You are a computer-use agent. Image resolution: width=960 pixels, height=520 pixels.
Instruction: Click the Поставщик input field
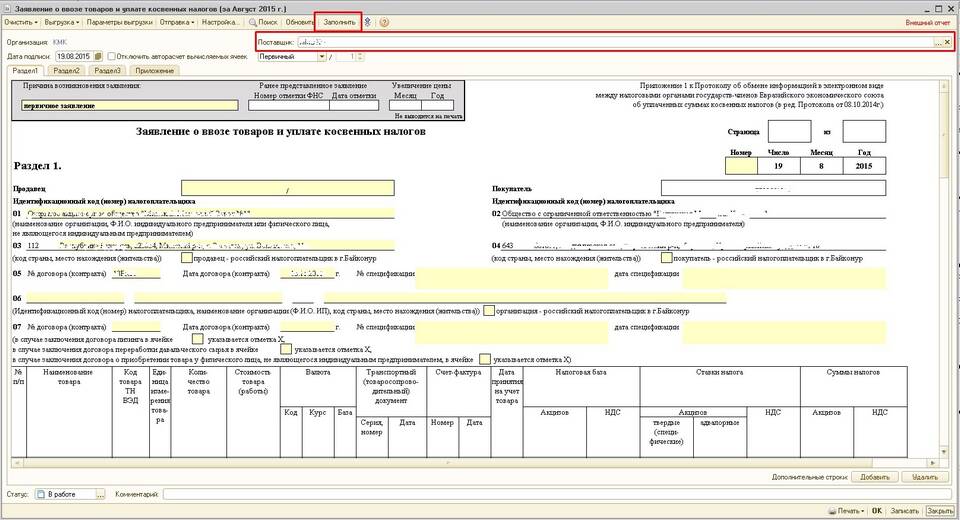[x=614, y=42]
